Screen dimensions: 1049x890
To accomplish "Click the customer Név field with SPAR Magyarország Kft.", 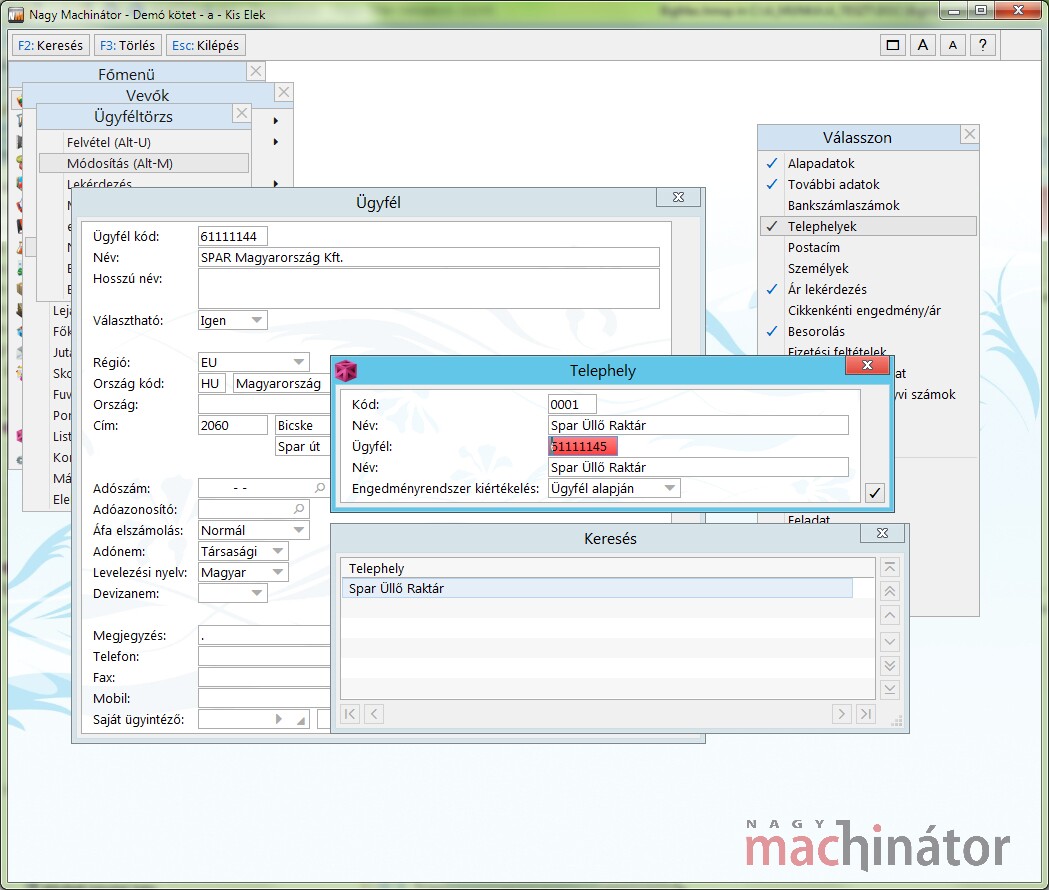I will click(x=429, y=257).
